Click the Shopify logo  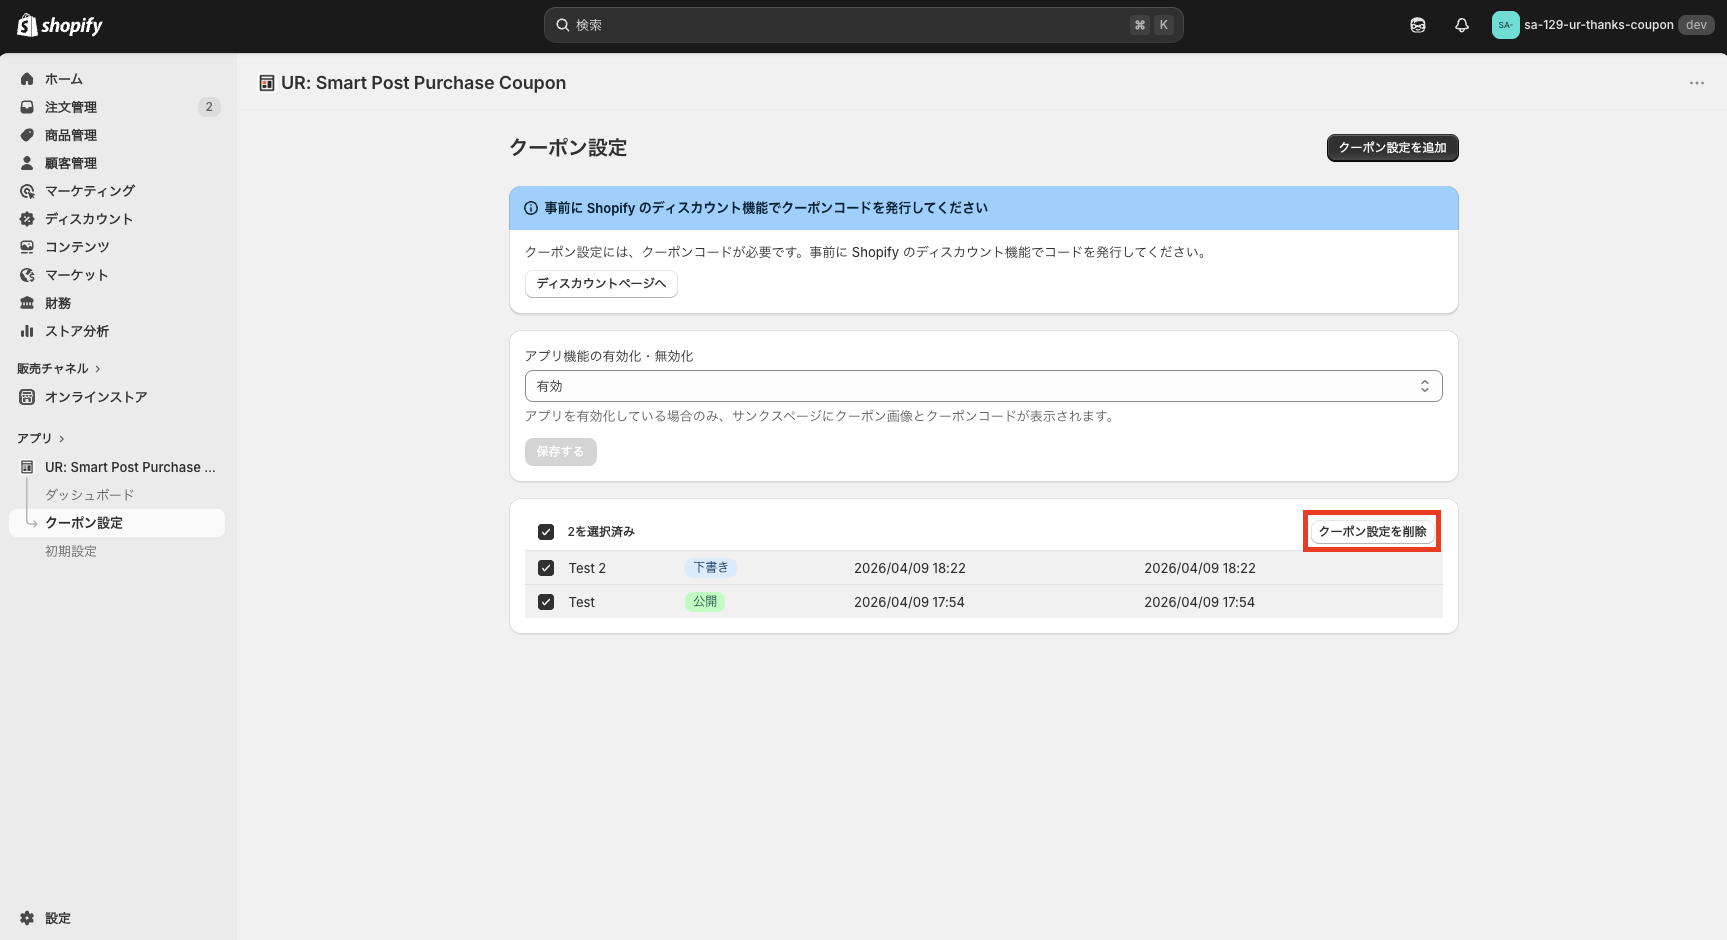pos(60,25)
